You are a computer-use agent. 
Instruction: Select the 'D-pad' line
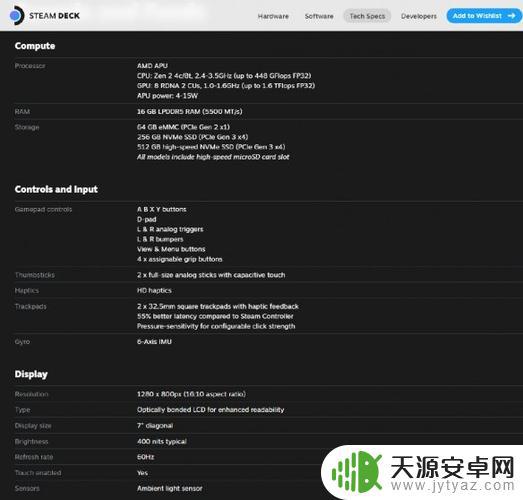(x=146, y=219)
